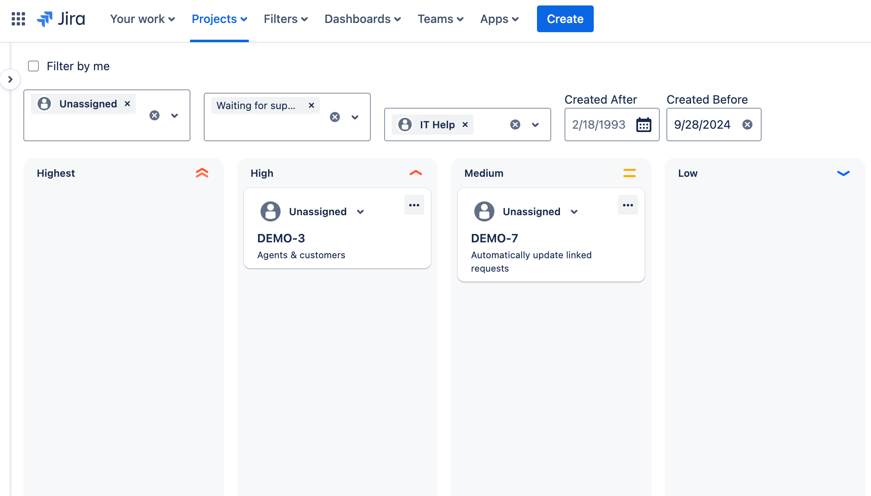The image size is (871, 496).
Task: Open more actions on DEMO-3 card
Action: 414,205
